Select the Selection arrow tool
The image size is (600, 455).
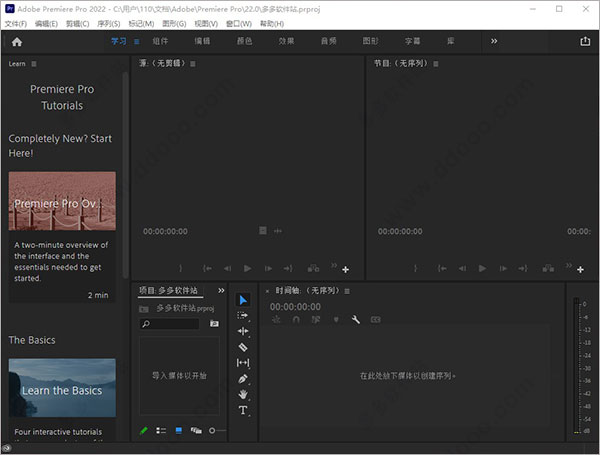(x=243, y=300)
